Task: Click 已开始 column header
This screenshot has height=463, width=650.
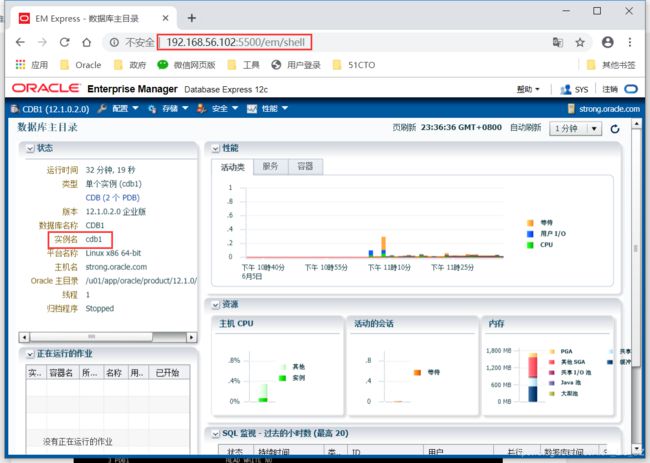Action: [168, 373]
